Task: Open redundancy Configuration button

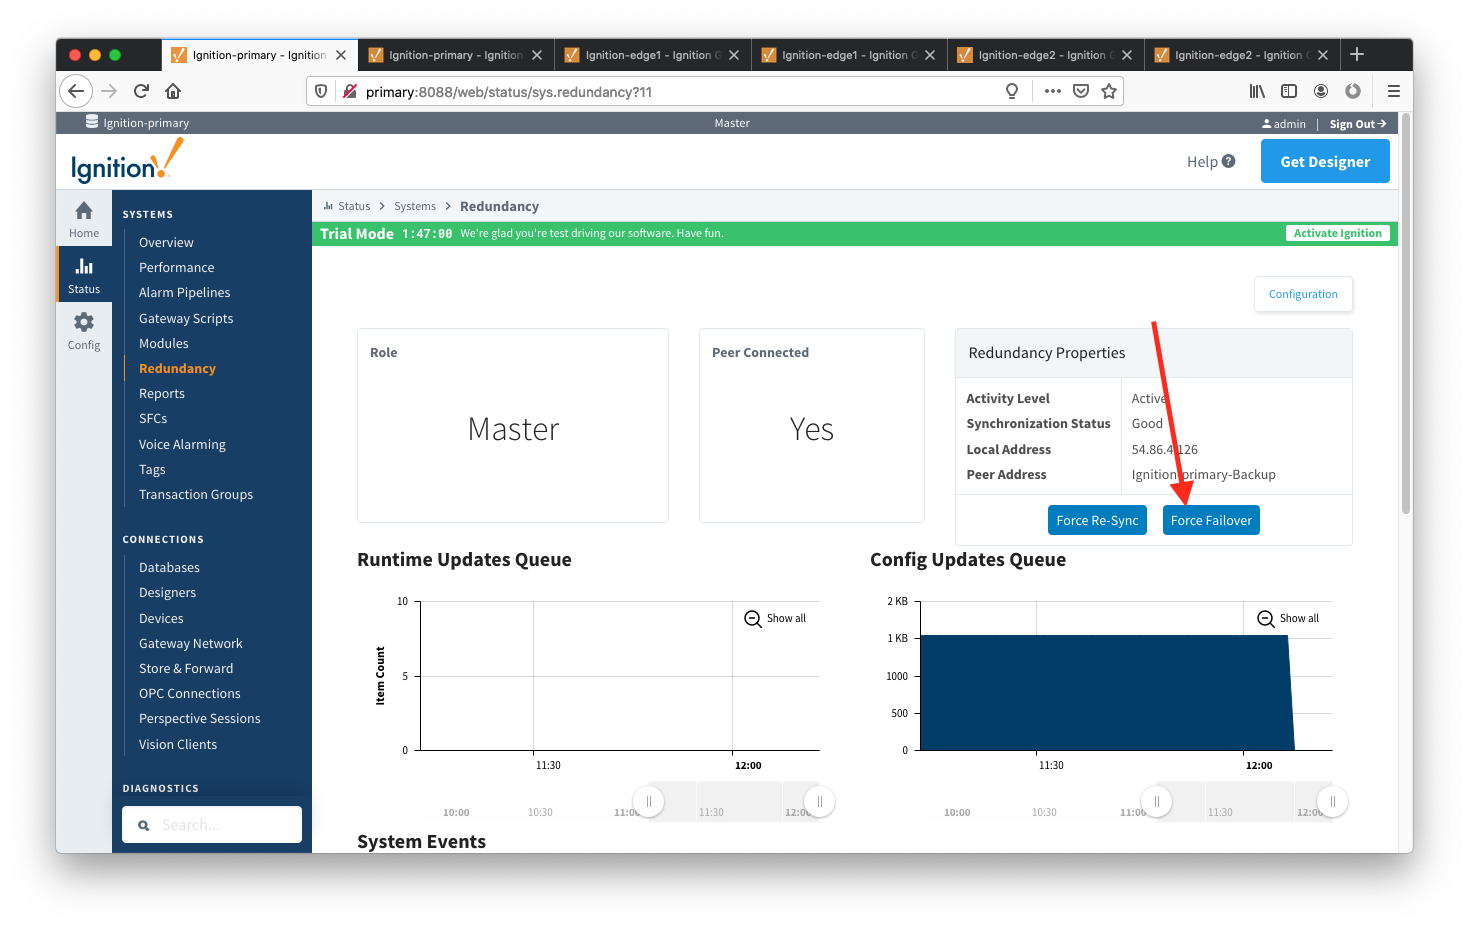Action: coord(1303,294)
